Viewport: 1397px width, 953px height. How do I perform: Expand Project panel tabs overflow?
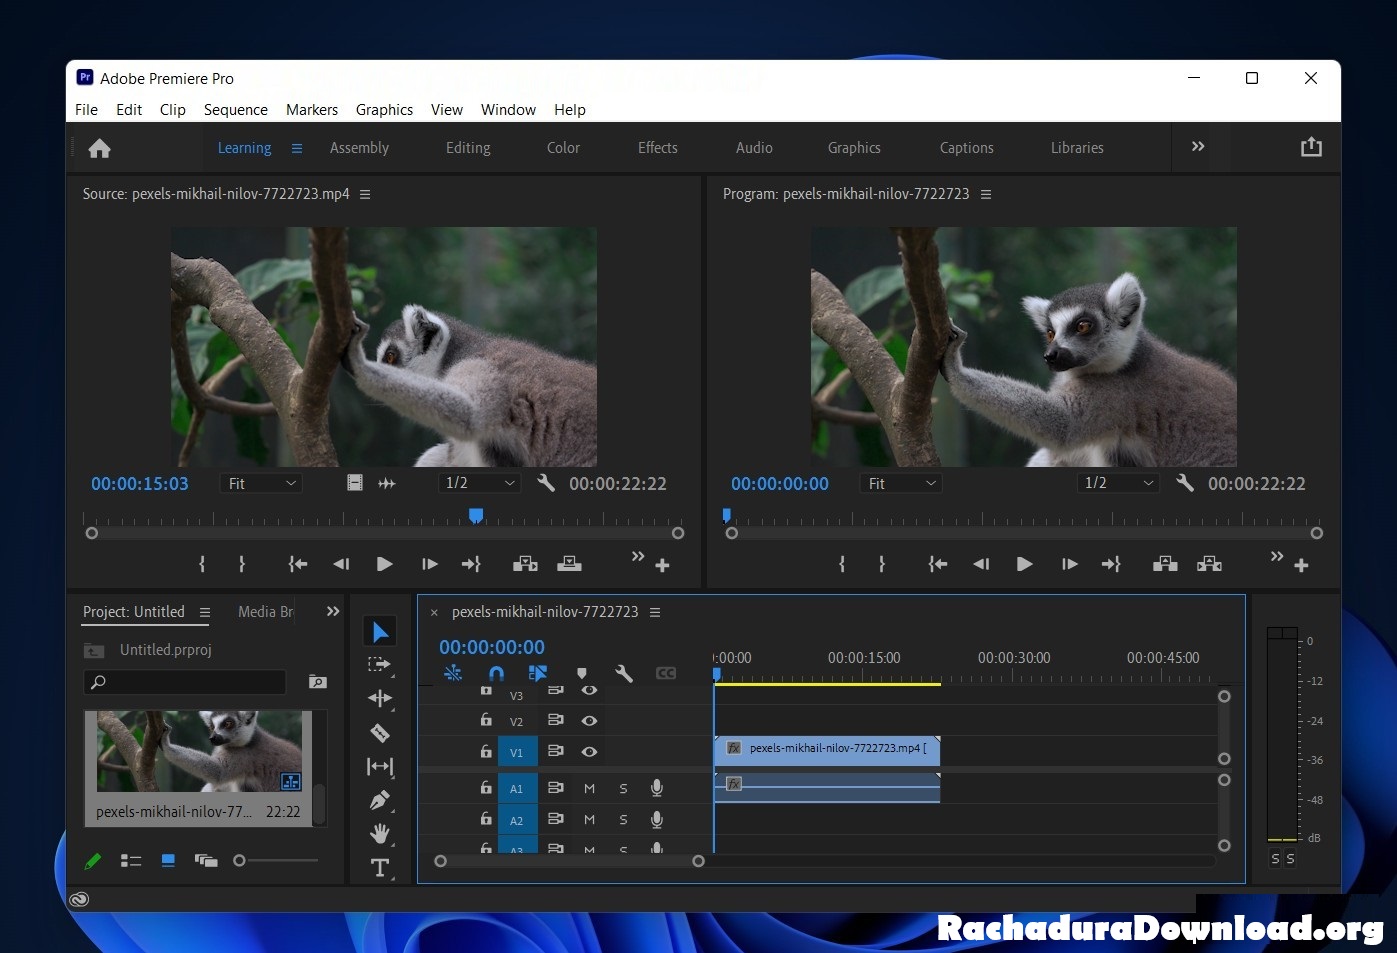[x=333, y=611]
